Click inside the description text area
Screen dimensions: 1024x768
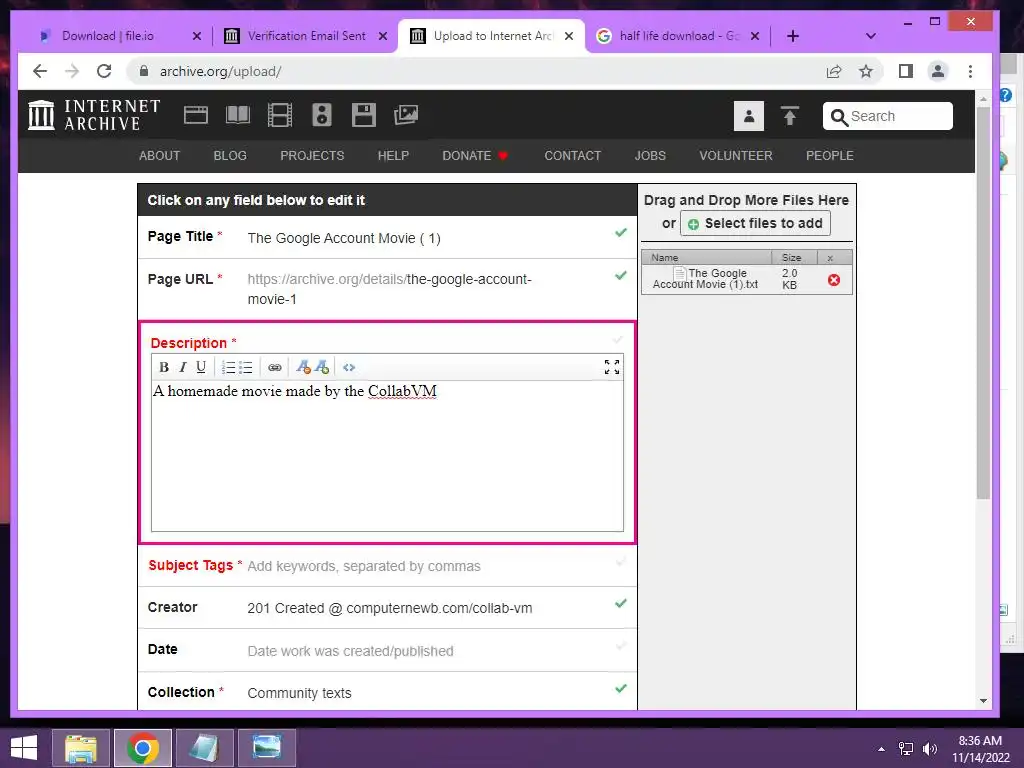pyautogui.click(x=387, y=456)
